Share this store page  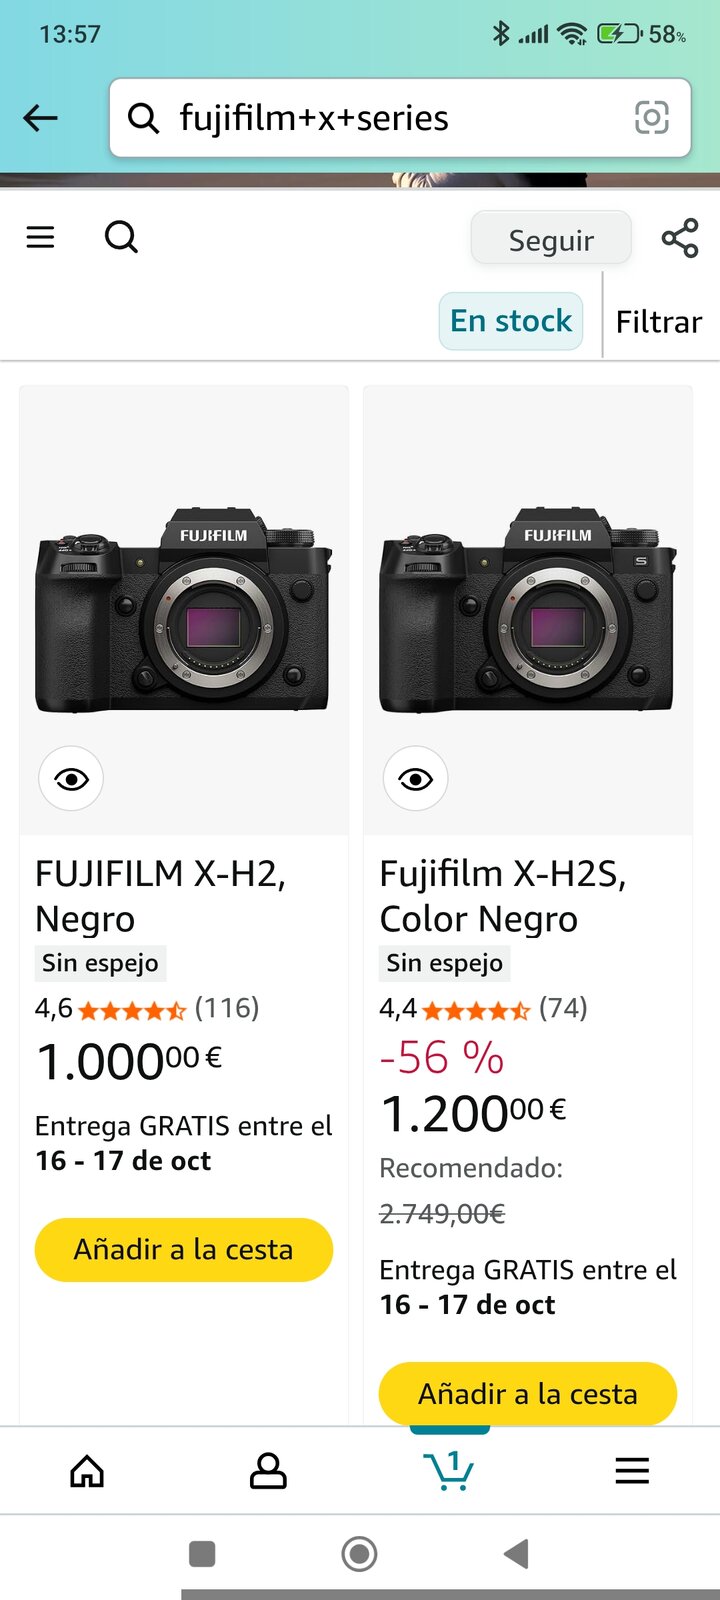pos(680,239)
